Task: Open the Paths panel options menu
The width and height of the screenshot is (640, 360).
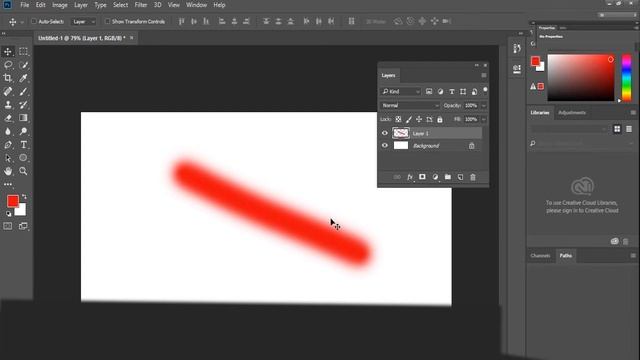Action: pyautogui.click(x=633, y=256)
